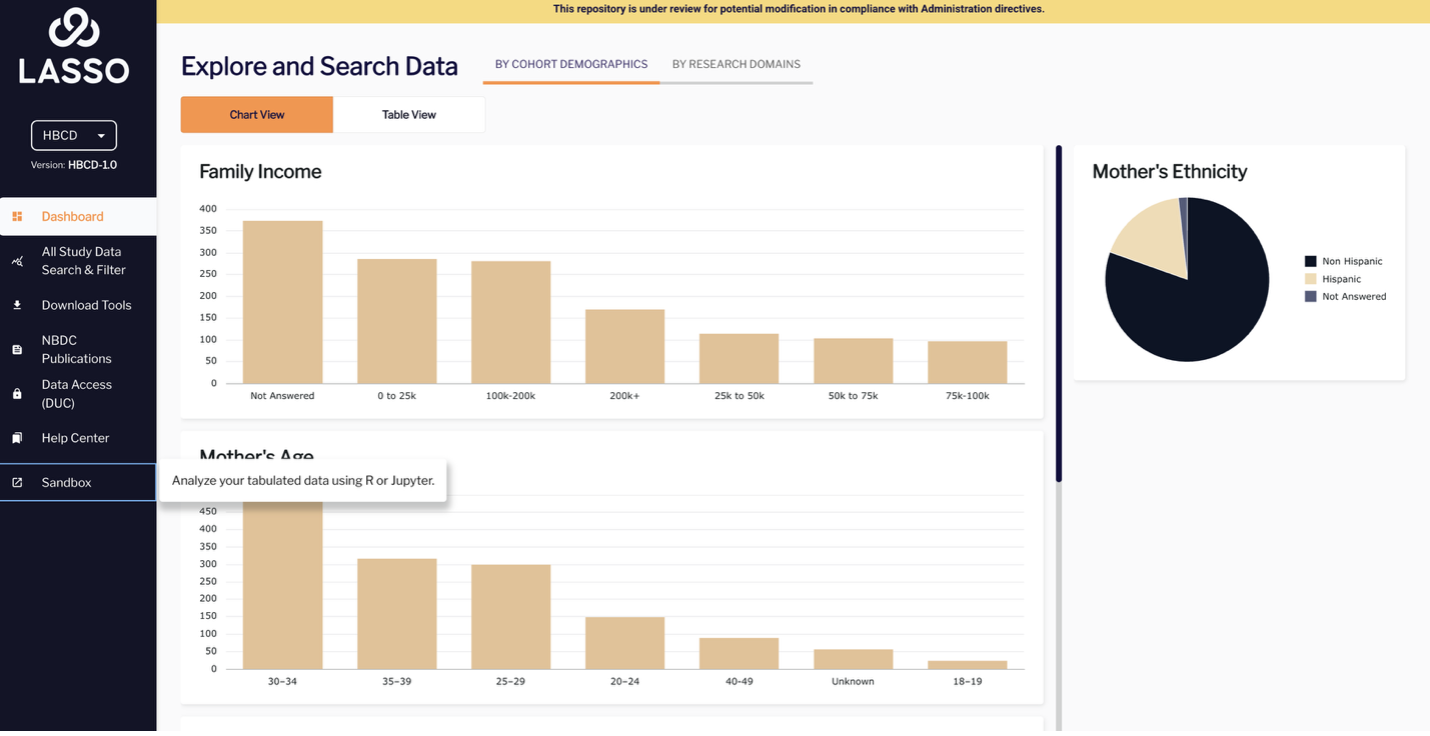
Task: Click the Hispanic pie slice
Action: pos(1157,236)
